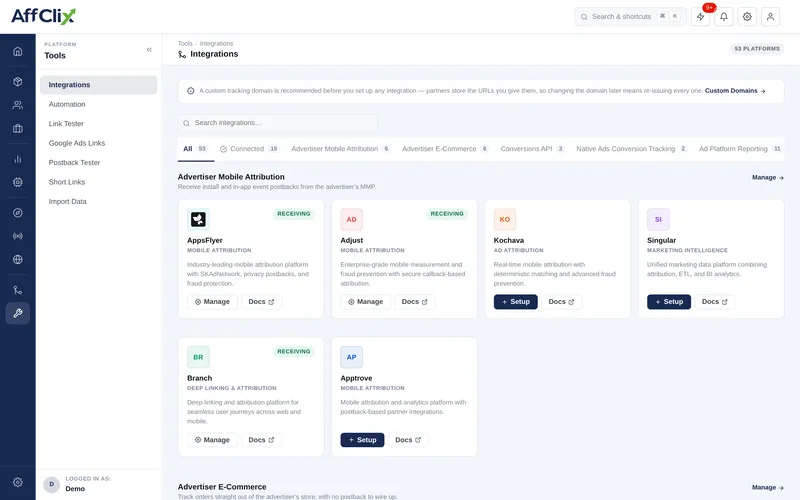Switch to Advertiser Mobile Attribution tab
The width and height of the screenshot is (800, 500).
341,149
